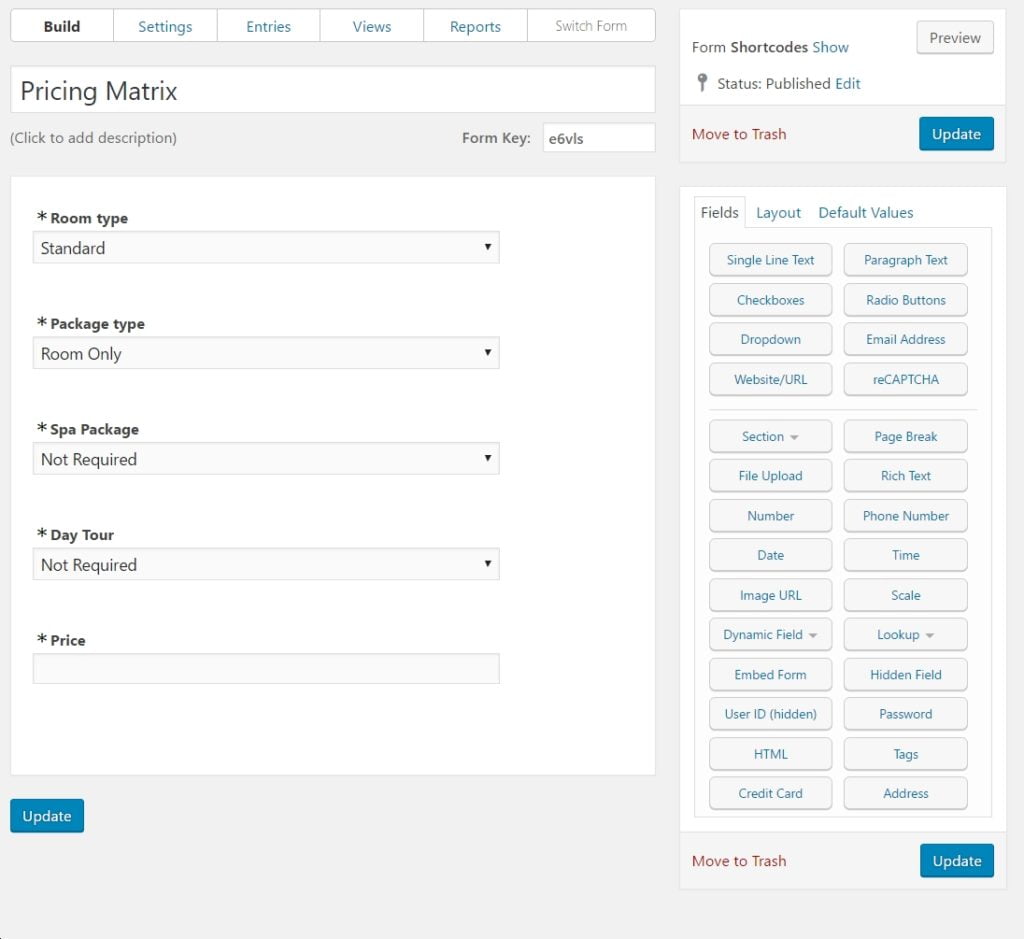This screenshot has width=1024, height=939.
Task: Click the Update button below the form
Action: tap(47, 816)
